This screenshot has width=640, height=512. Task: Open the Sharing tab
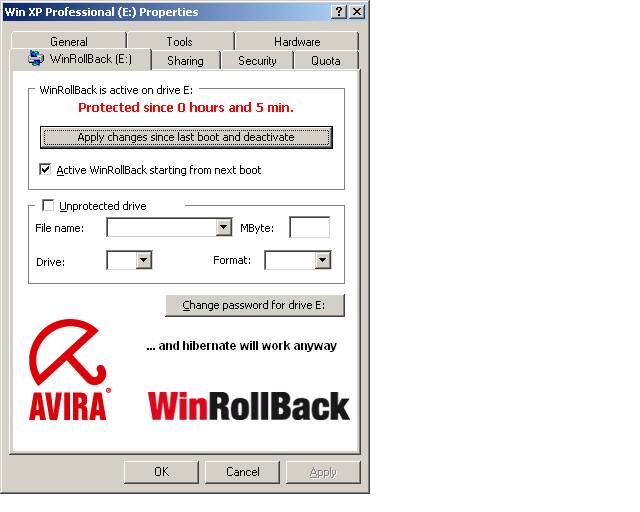[x=185, y=61]
